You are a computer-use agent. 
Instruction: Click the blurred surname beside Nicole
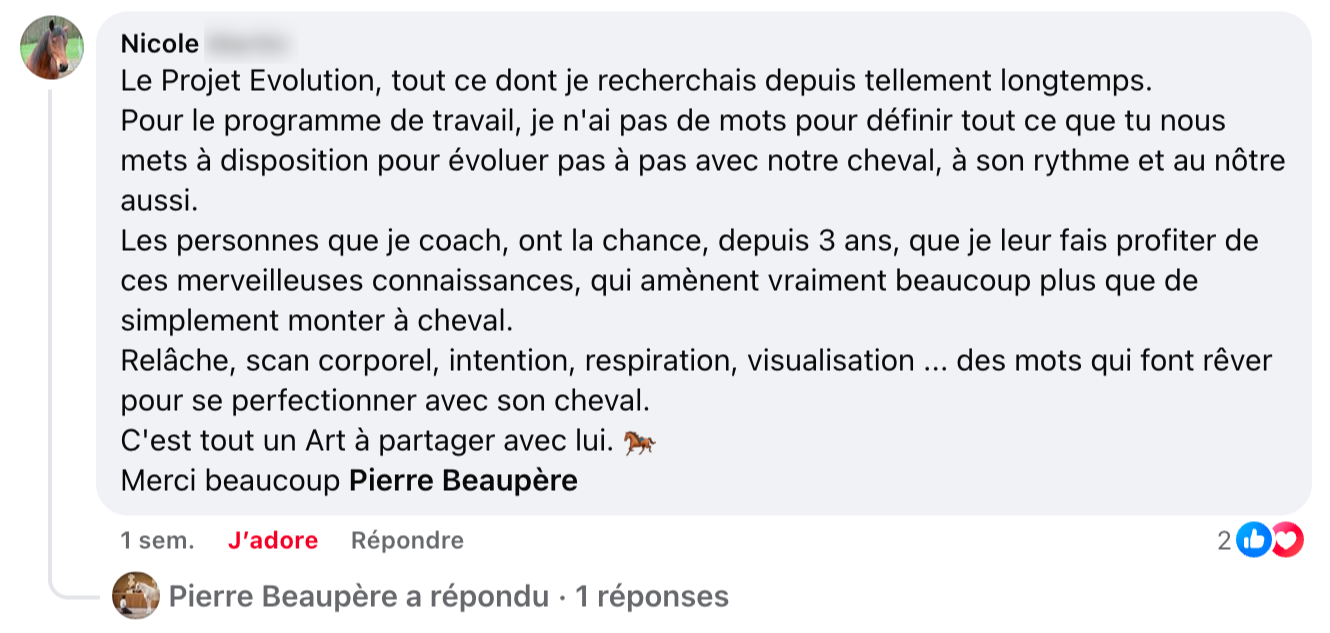(x=247, y=44)
